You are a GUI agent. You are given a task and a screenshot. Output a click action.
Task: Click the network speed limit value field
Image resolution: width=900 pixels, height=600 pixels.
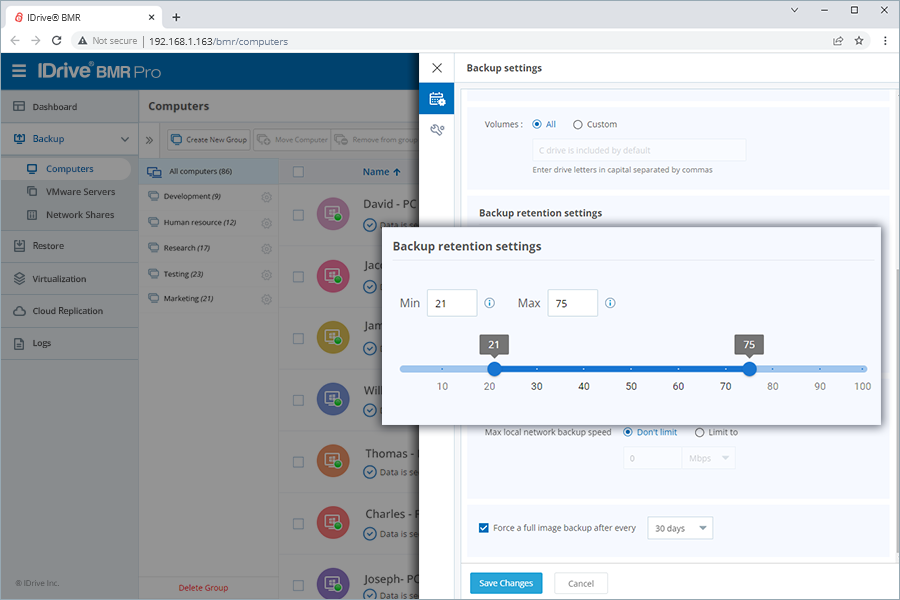652,458
